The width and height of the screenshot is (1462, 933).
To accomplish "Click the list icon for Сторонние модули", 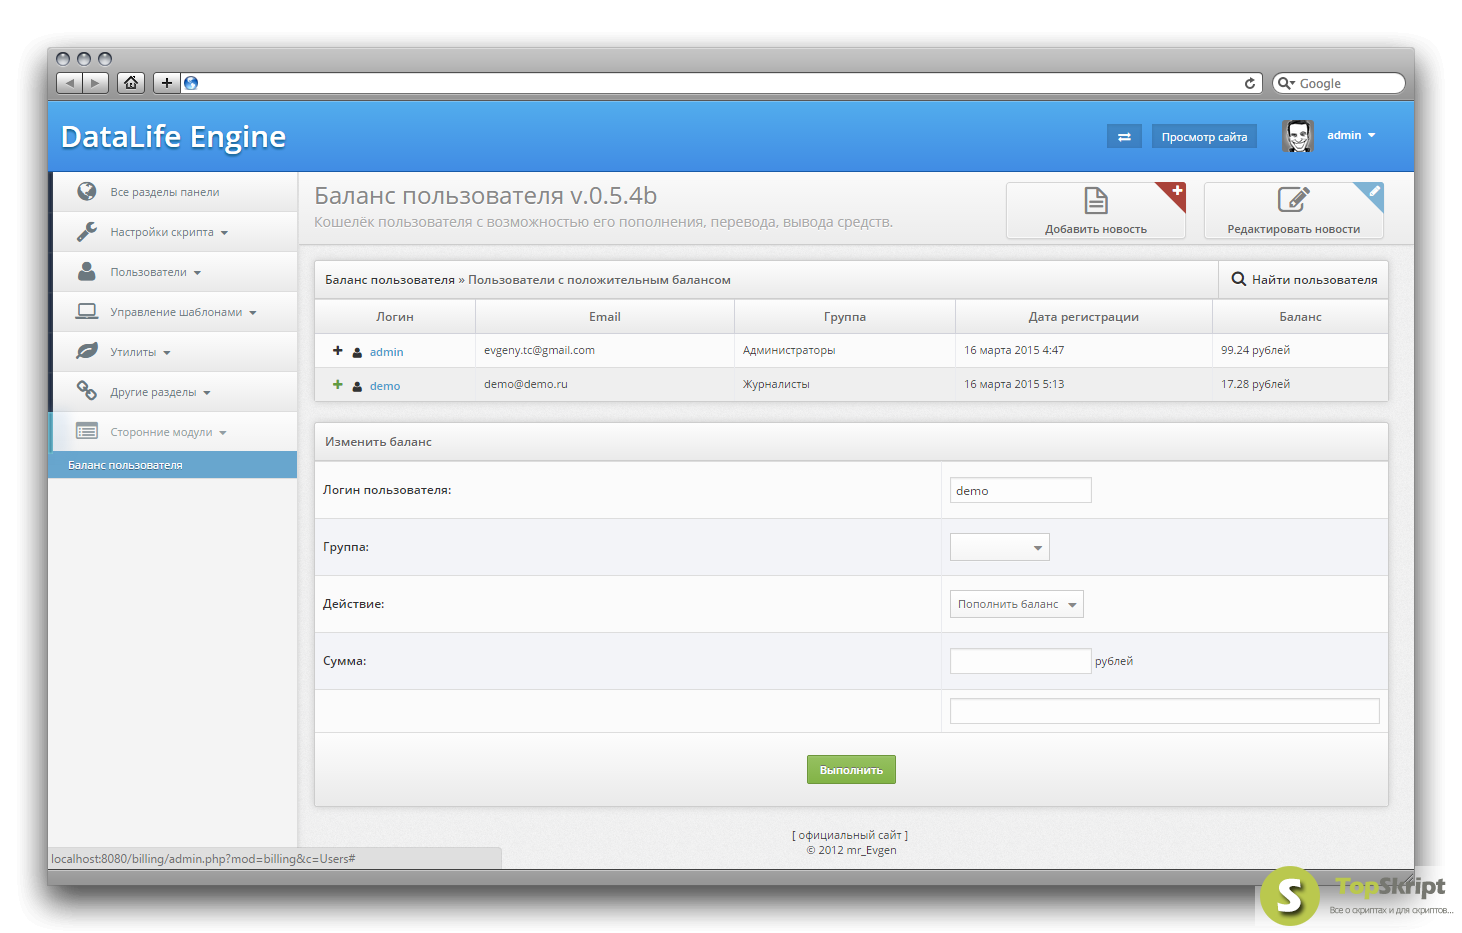I will (x=87, y=431).
